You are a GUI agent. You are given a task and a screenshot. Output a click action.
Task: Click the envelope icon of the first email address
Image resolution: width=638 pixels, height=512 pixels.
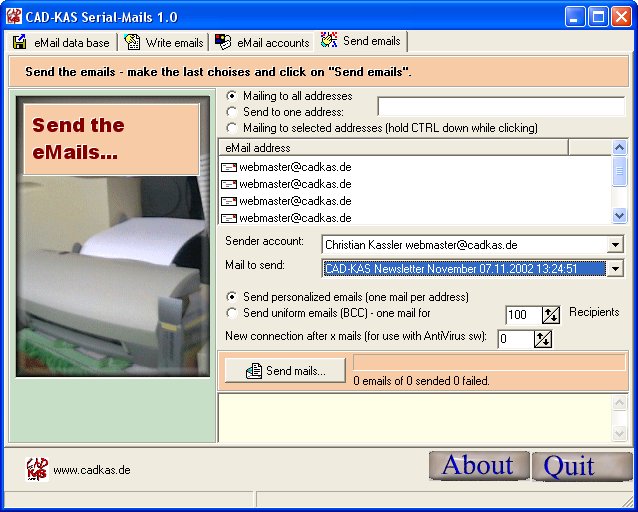[229, 167]
